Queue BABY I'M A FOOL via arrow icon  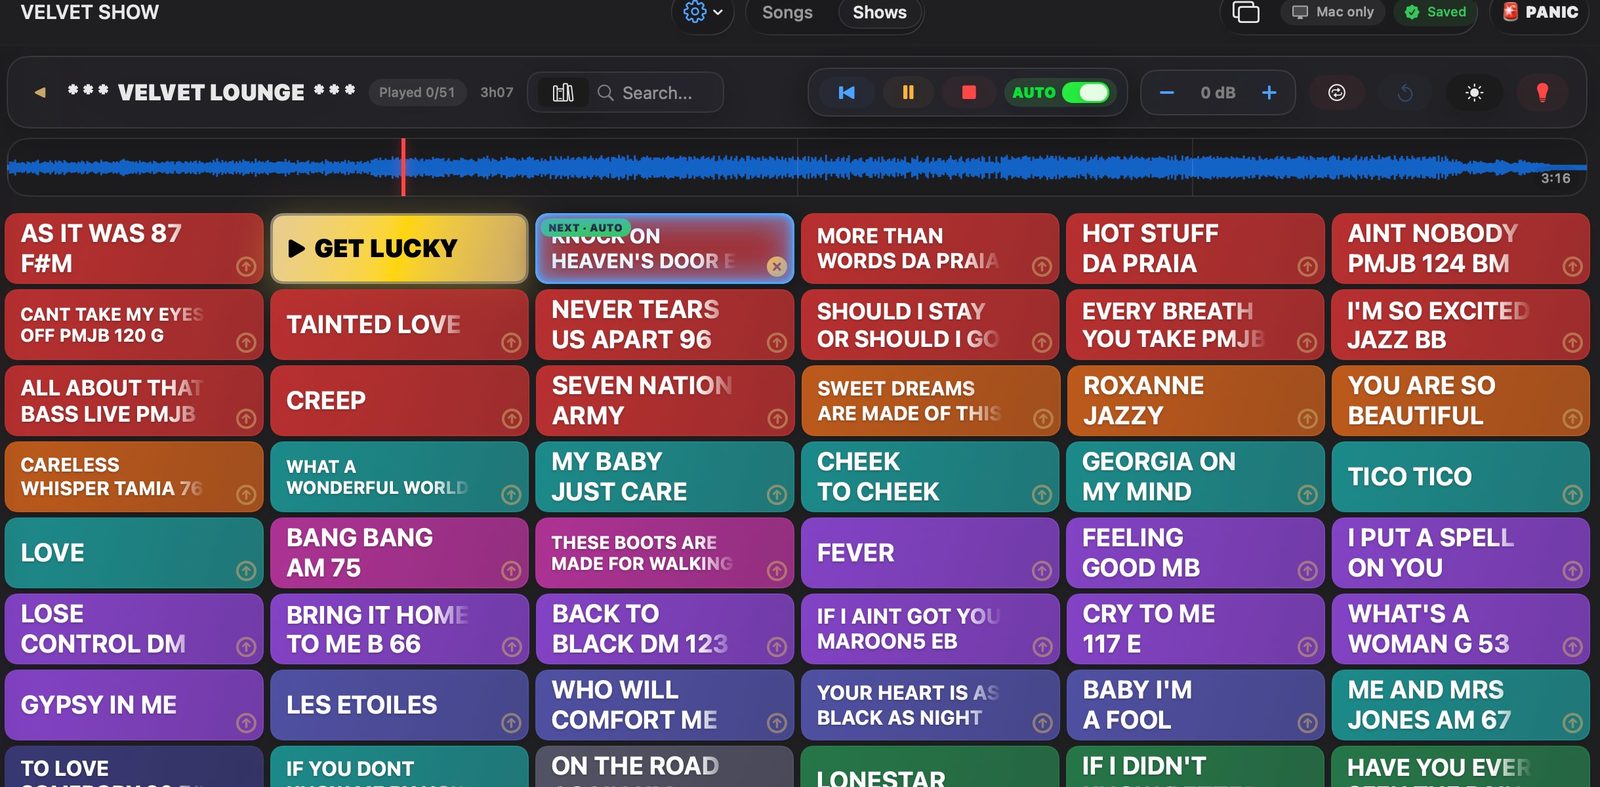click(x=1307, y=723)
